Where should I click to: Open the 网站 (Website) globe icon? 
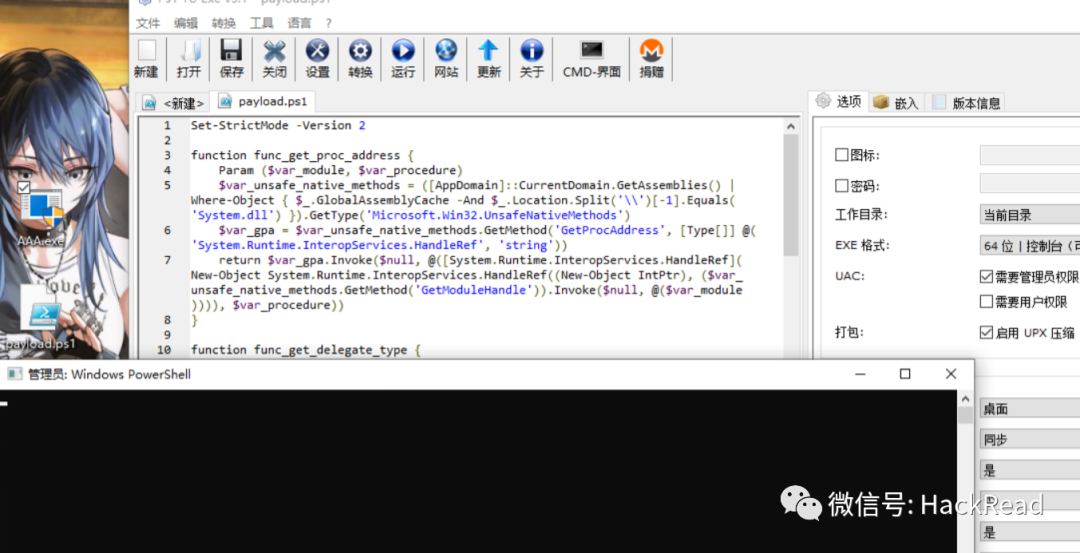446,59
